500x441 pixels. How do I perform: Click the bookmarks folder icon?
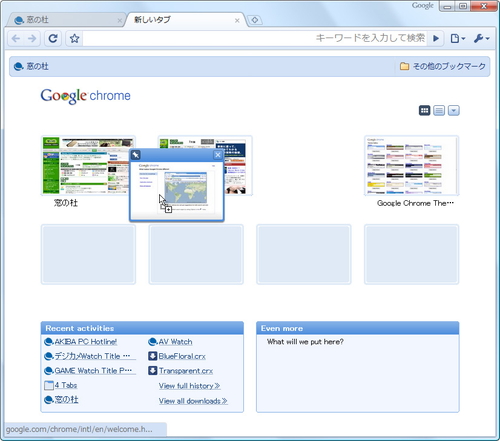pyautogui.click(x=404, y=66)
